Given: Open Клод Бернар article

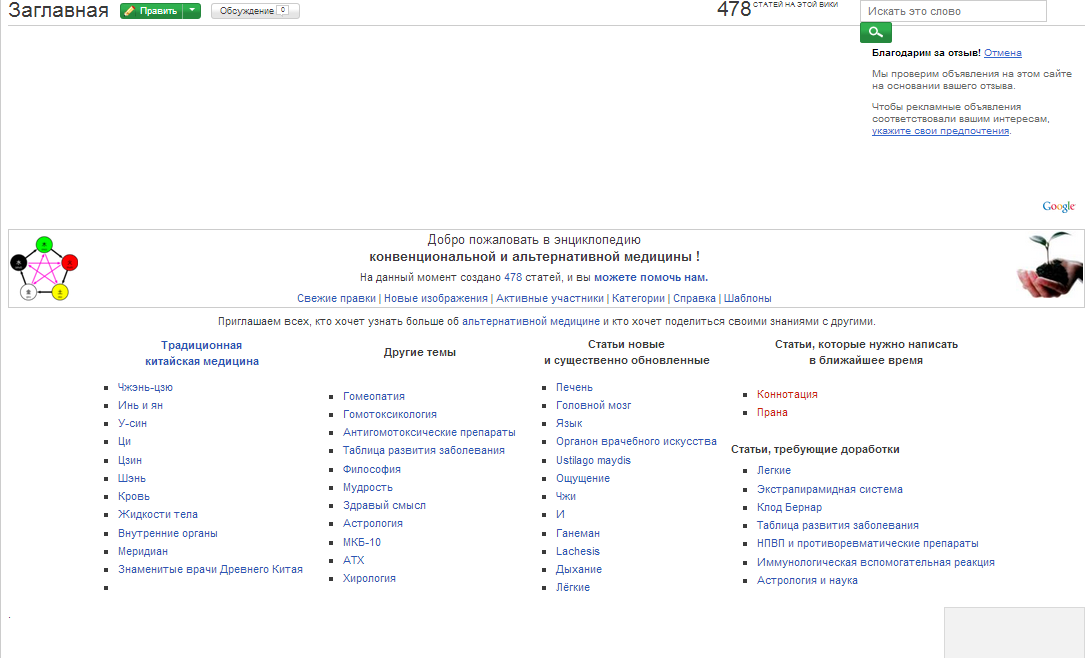Looking at the screenshot, I should [789, 508].
